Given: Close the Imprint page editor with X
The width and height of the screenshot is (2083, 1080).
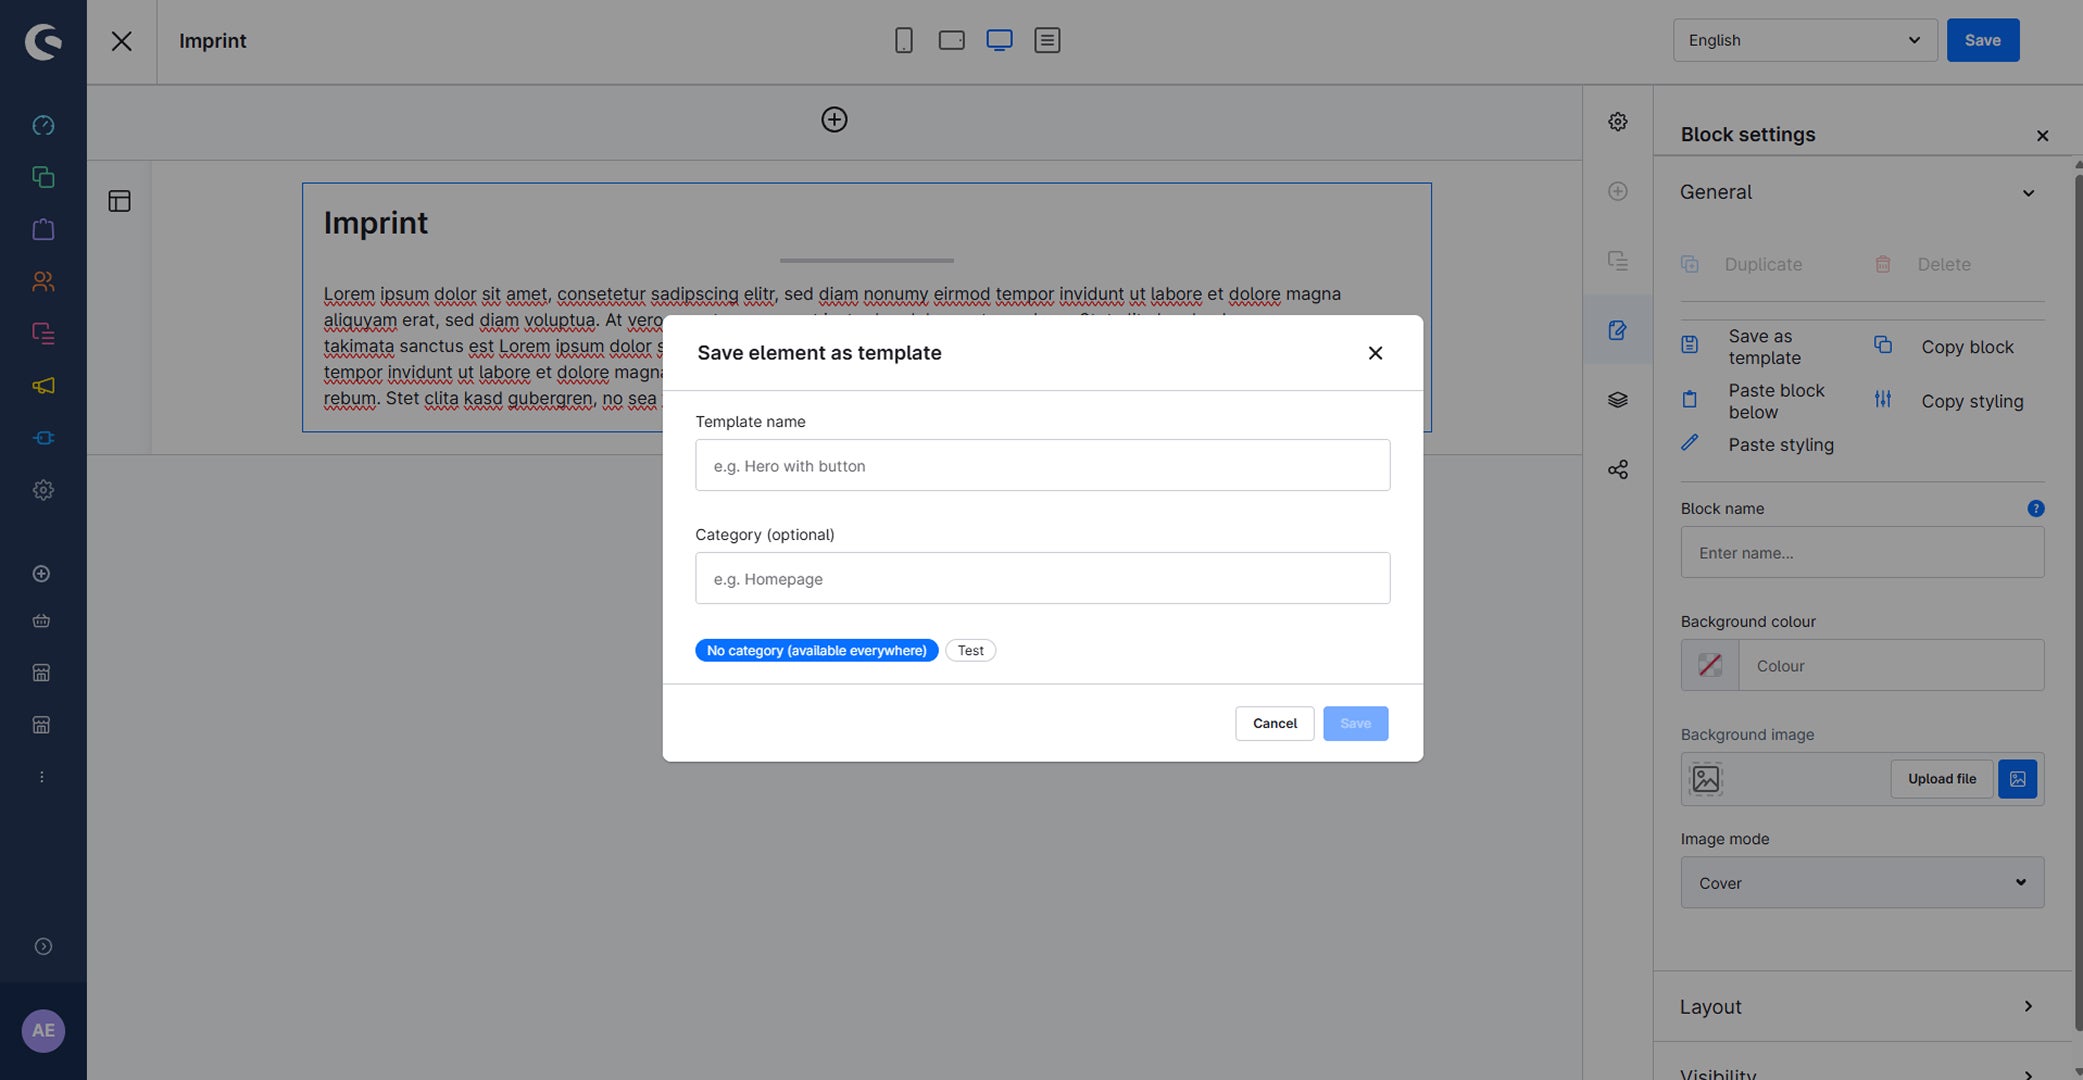Looking at the screenshot, I should pyautogui.click(x=121, y=41).
